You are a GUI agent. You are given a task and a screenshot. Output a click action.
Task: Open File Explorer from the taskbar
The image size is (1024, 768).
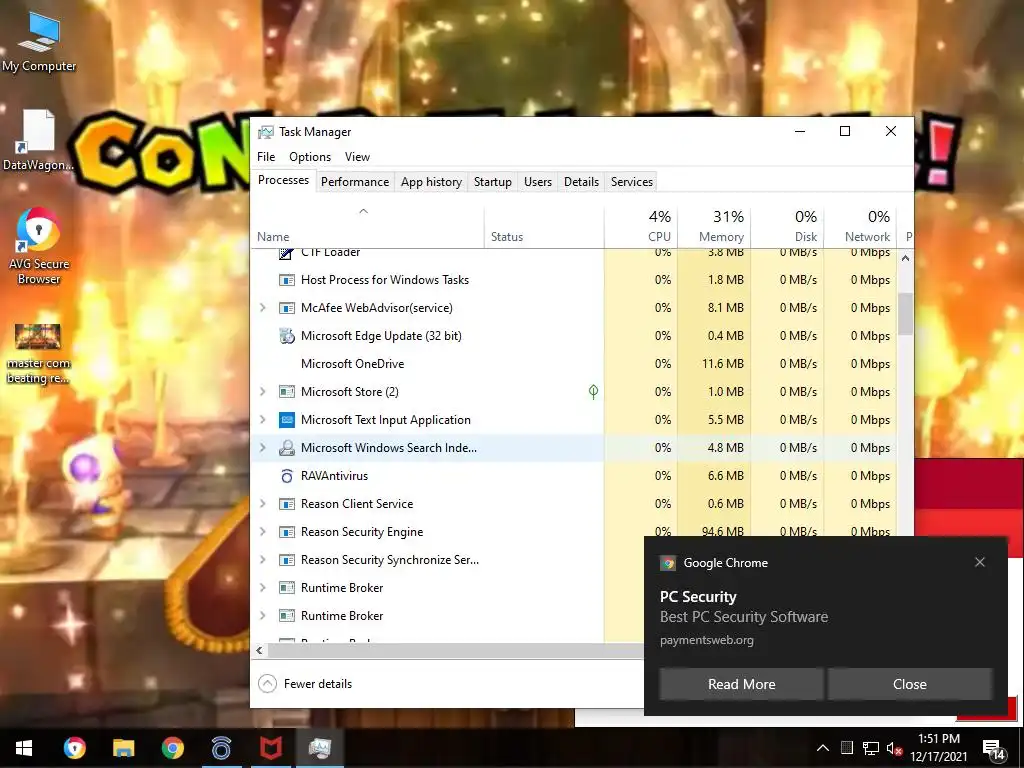point(123,748)
